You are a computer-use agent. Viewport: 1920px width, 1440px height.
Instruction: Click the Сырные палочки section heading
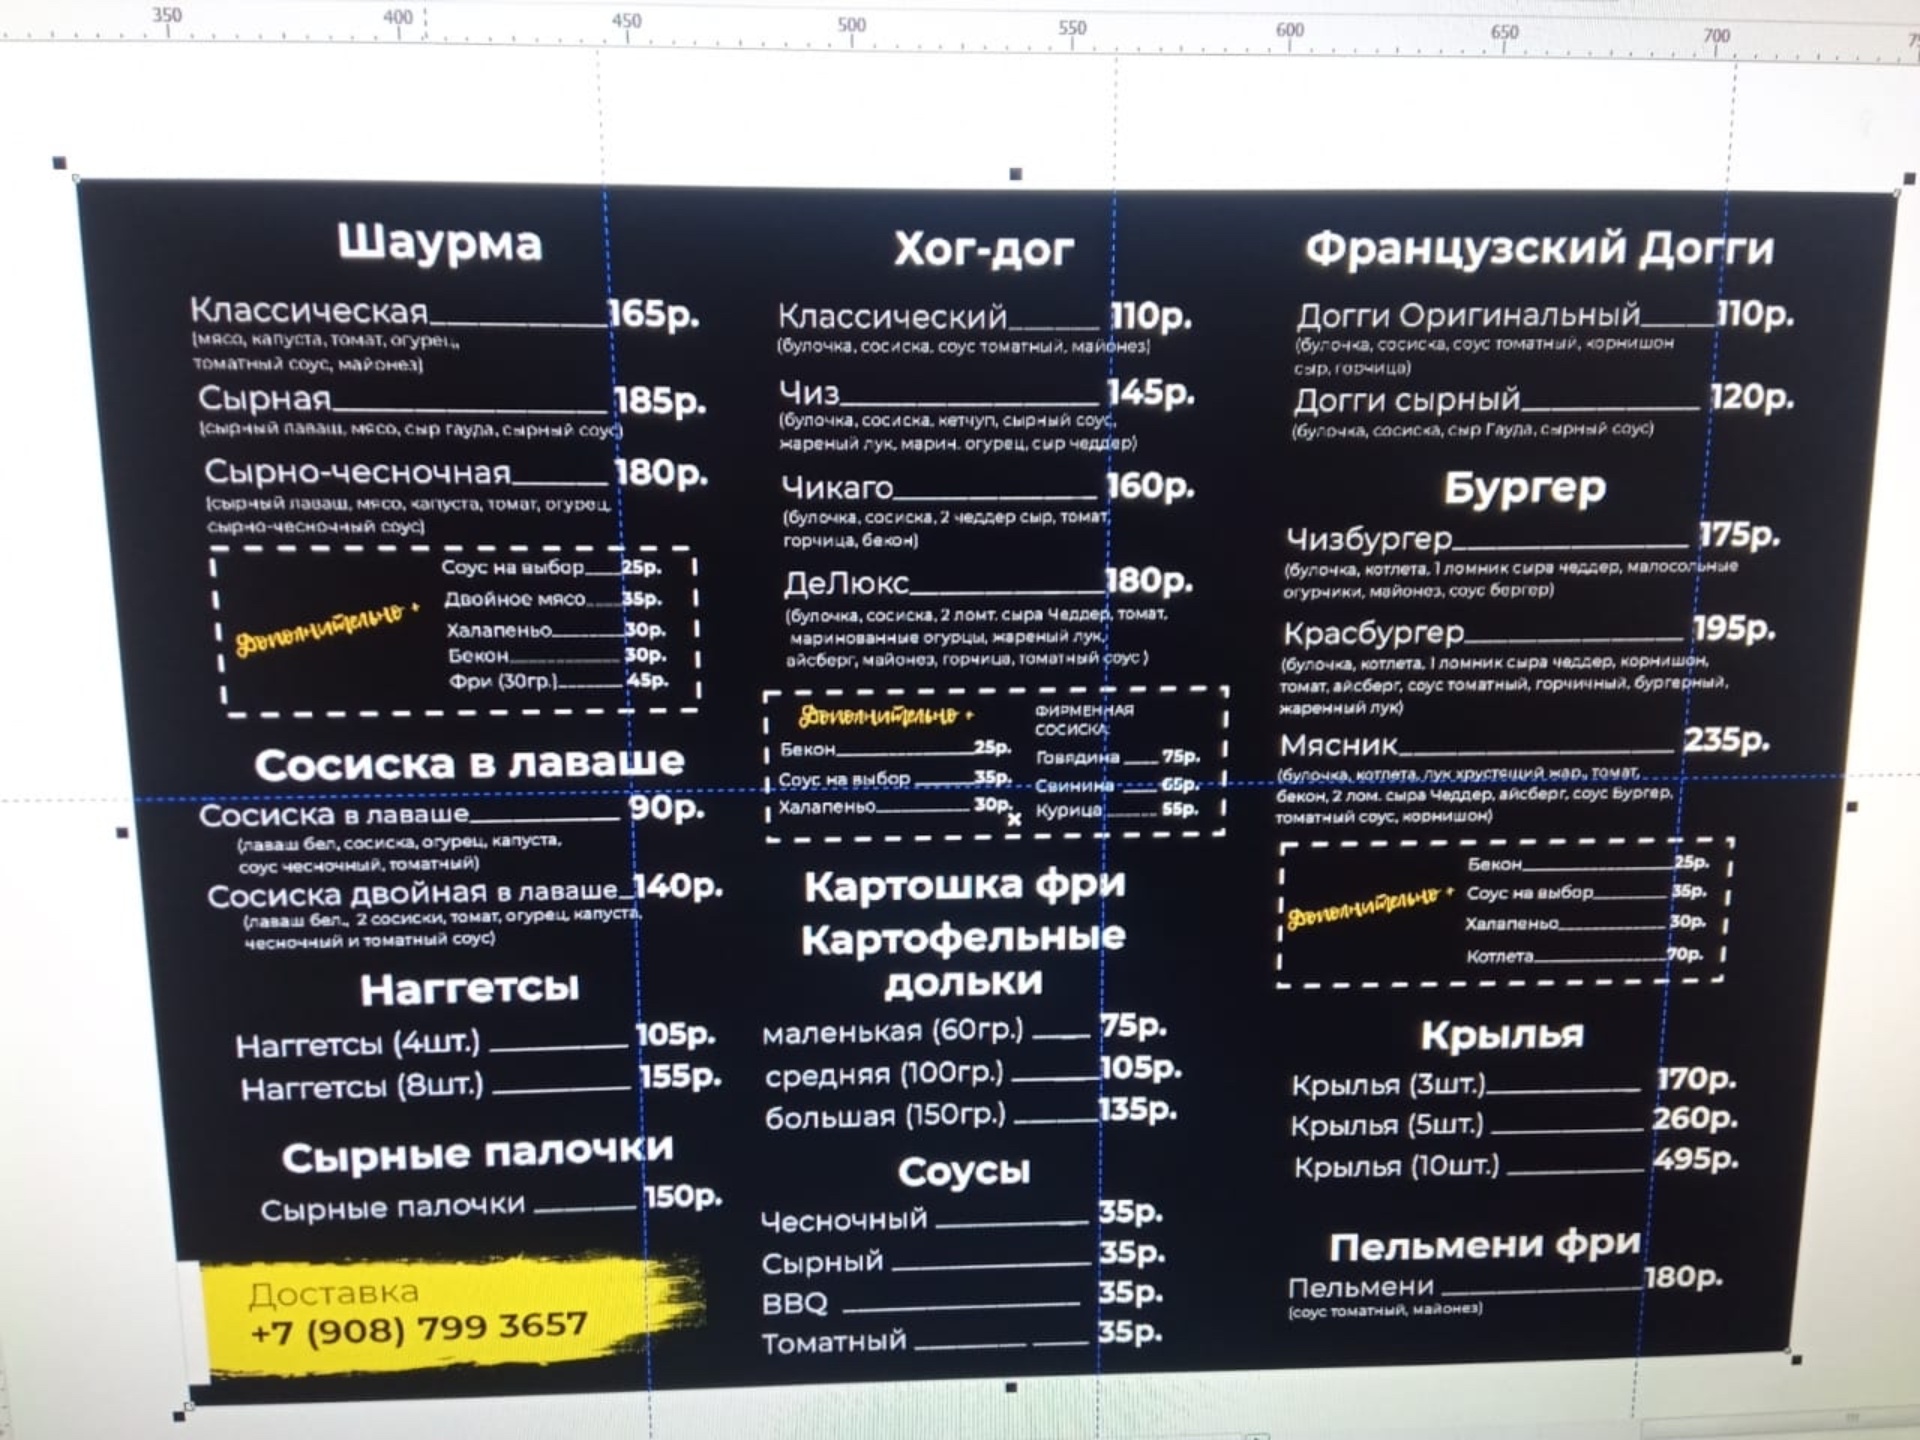click(x=477, y=1153)
